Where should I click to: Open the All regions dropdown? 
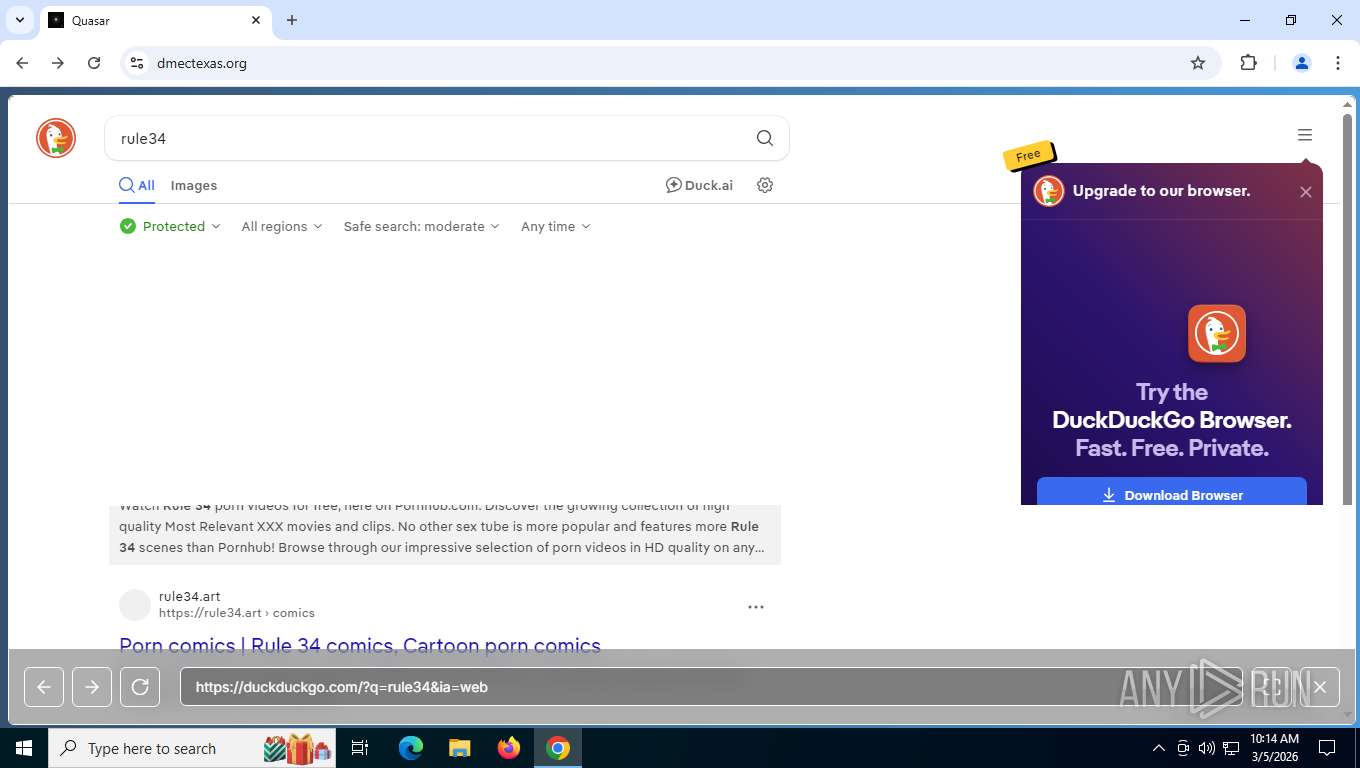click(282, 226)
